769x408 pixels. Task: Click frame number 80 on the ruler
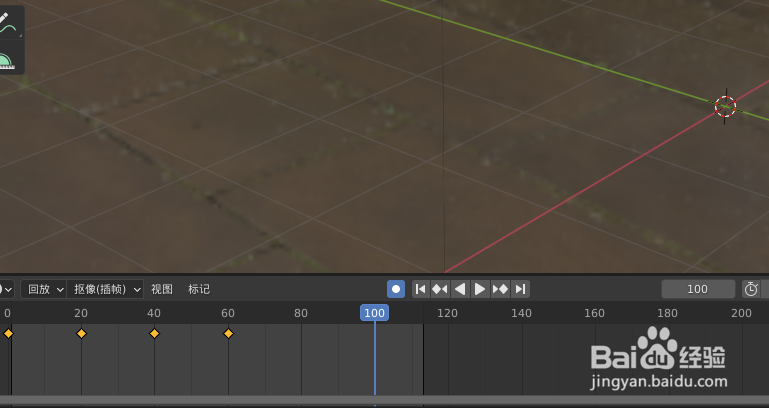pos(301,313)
